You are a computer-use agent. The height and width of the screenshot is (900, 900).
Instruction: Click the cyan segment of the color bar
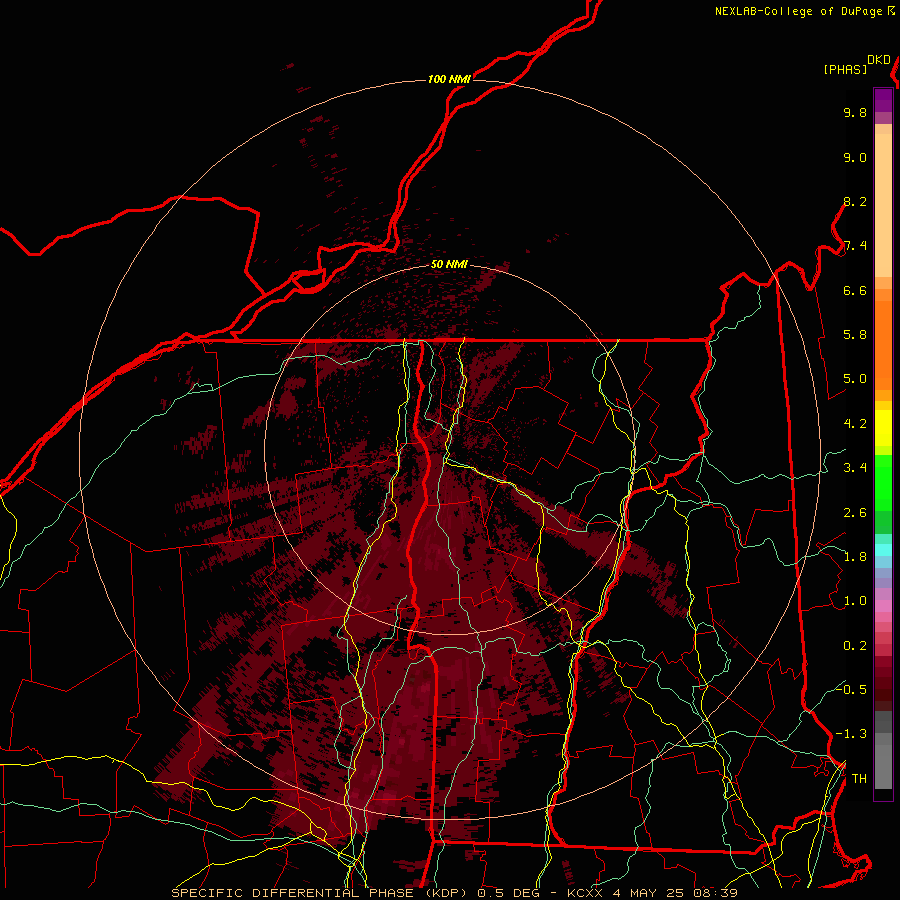(x=883, y=550)
